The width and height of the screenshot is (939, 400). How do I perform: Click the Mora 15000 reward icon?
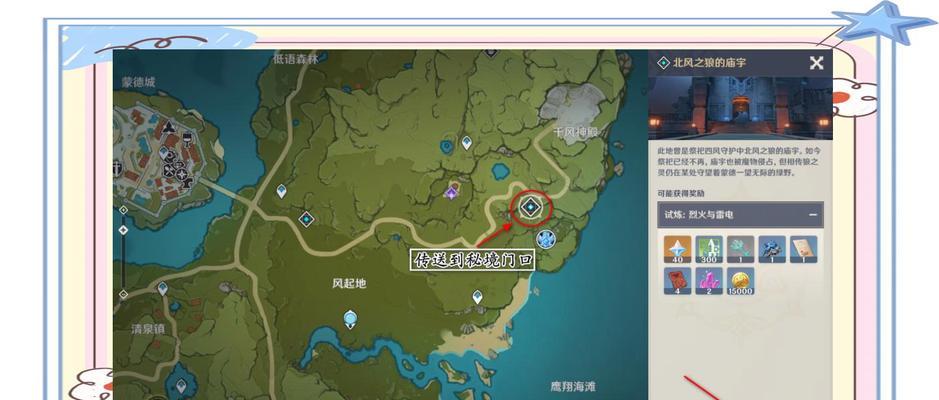pyautogui.click(x=741, y=282)
